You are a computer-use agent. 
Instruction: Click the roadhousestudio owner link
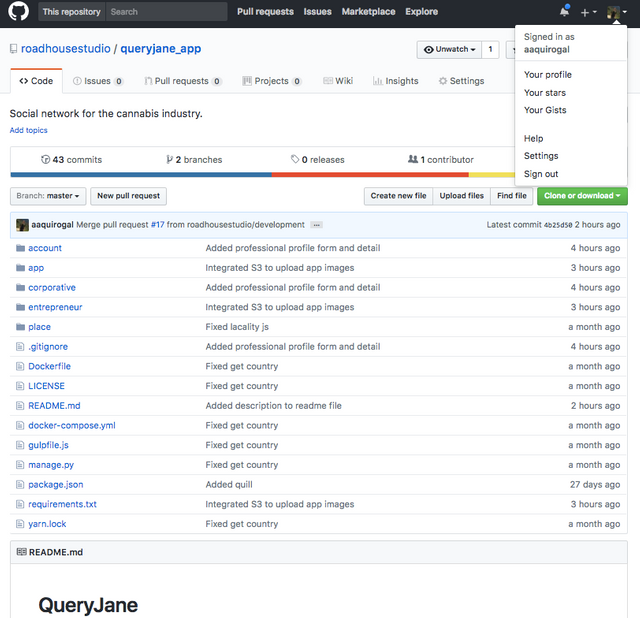pos(66,49)
